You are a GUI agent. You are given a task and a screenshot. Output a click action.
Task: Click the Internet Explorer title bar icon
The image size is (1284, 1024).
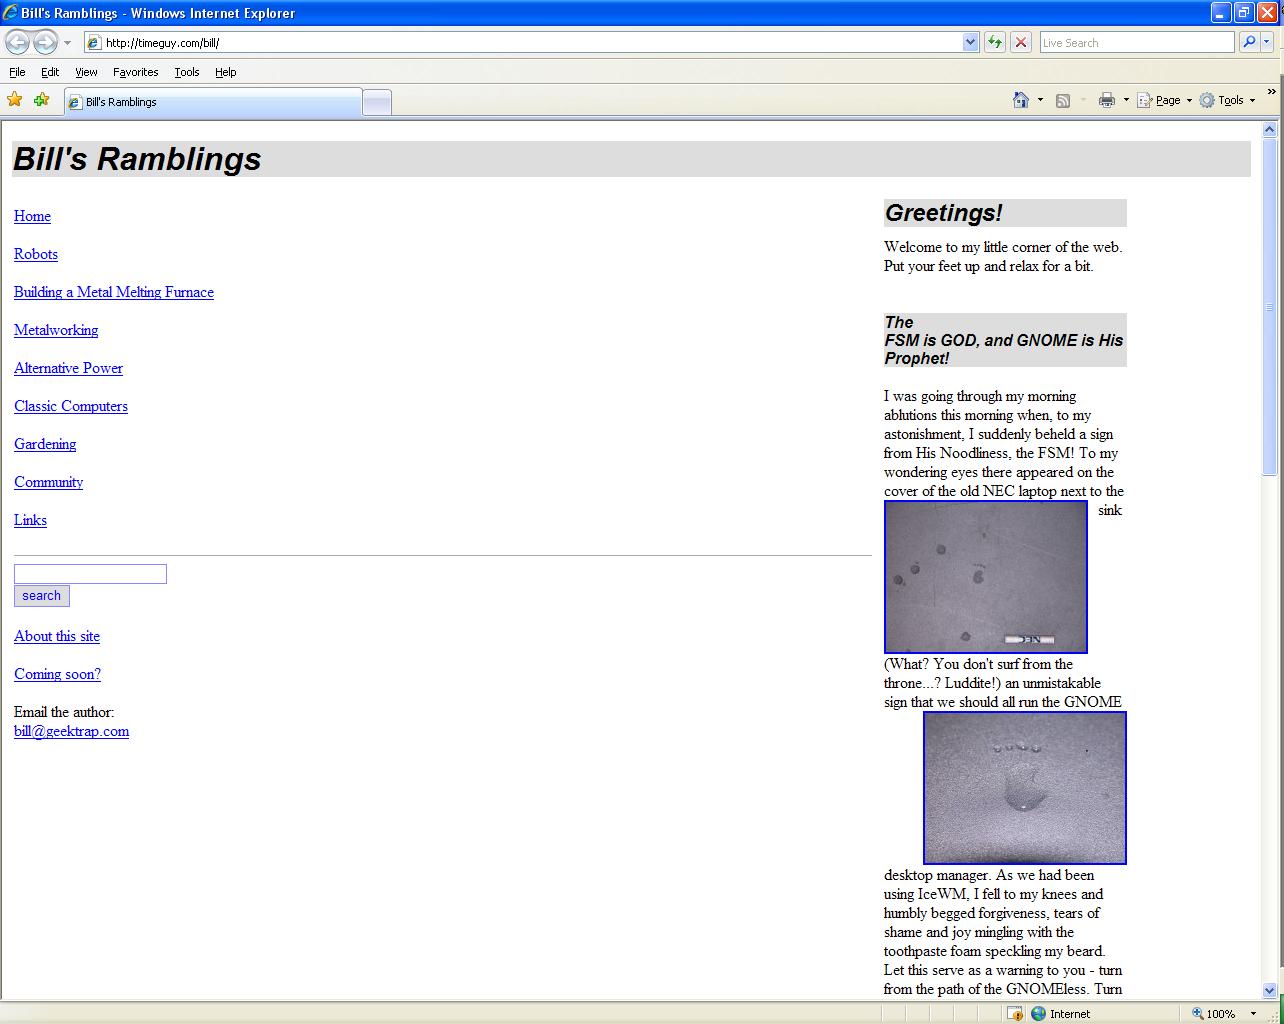pyautogui.click(x=10, y=13)
